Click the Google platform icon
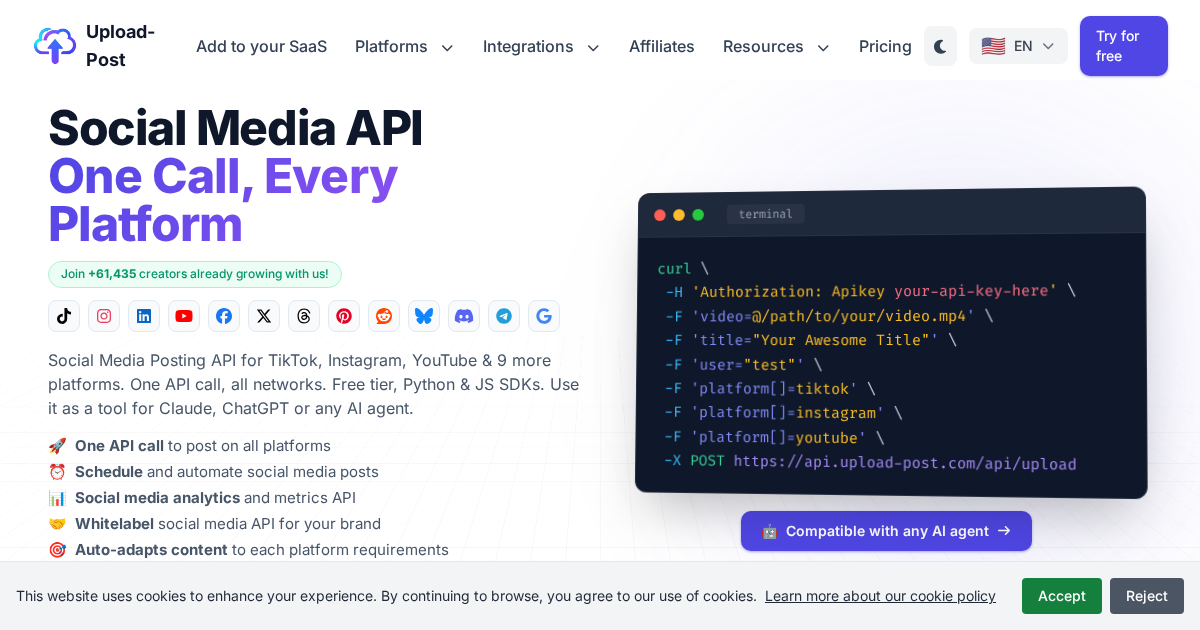1200x630 pixels. pyautogui.click(x=544, y=316)
